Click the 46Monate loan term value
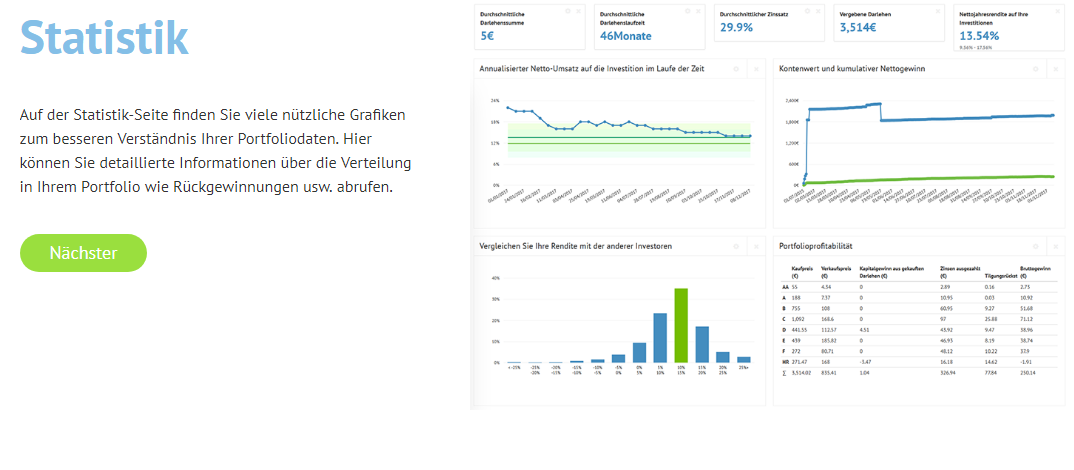Image resolution: width=1074 pixels, height=470 pixels. pyautogui.click(x=625, y=36)
